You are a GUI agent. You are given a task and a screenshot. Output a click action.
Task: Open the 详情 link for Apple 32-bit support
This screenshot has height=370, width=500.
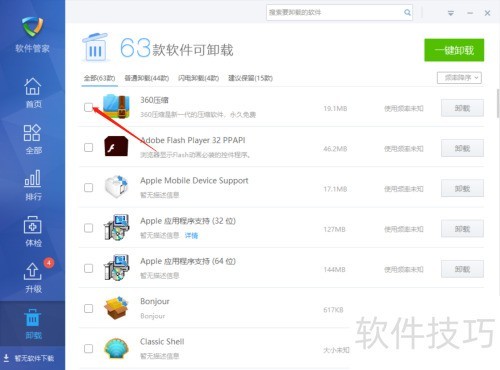tap(191, 236)
